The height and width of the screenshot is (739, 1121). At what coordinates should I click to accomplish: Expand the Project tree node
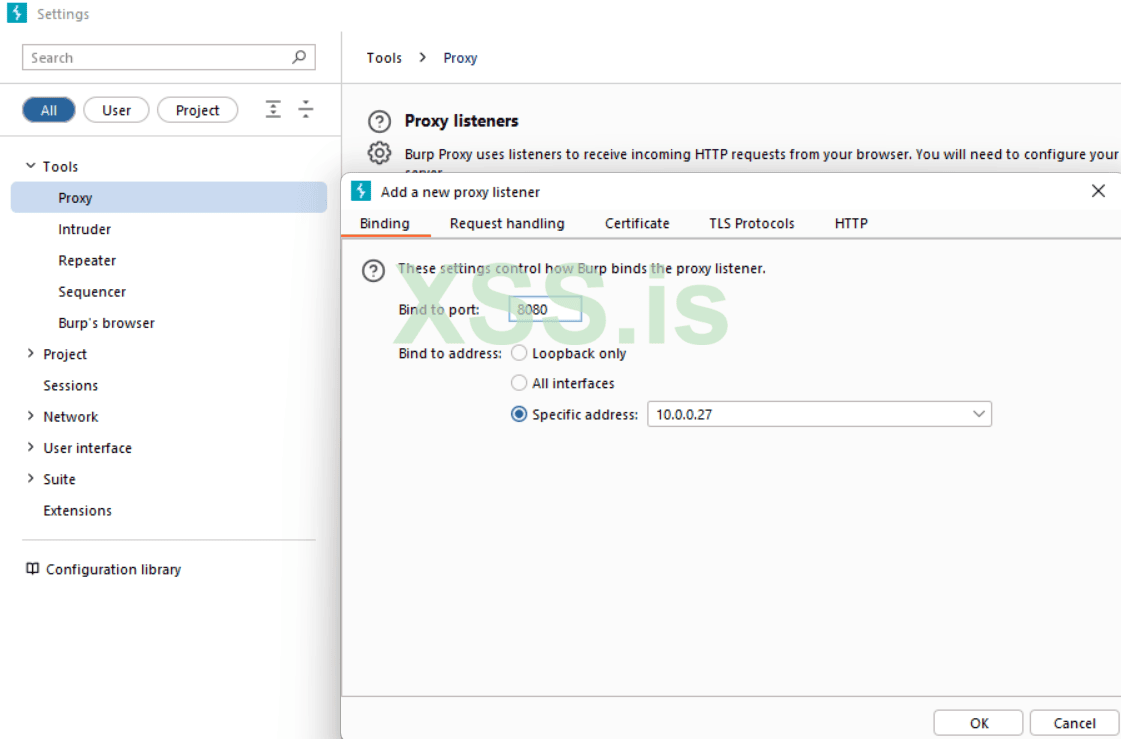pos(31,353)
